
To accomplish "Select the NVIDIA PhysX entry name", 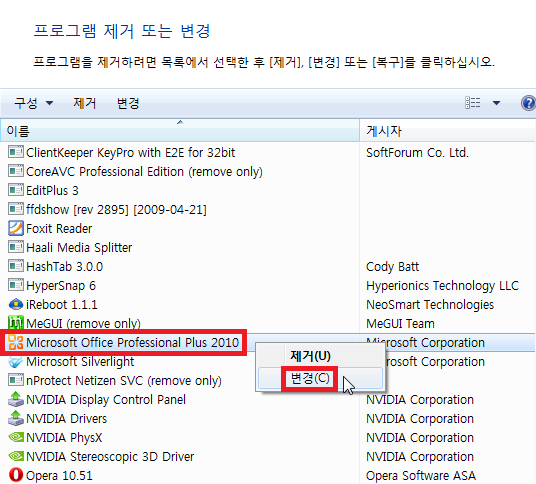I will tap(64, 438).
